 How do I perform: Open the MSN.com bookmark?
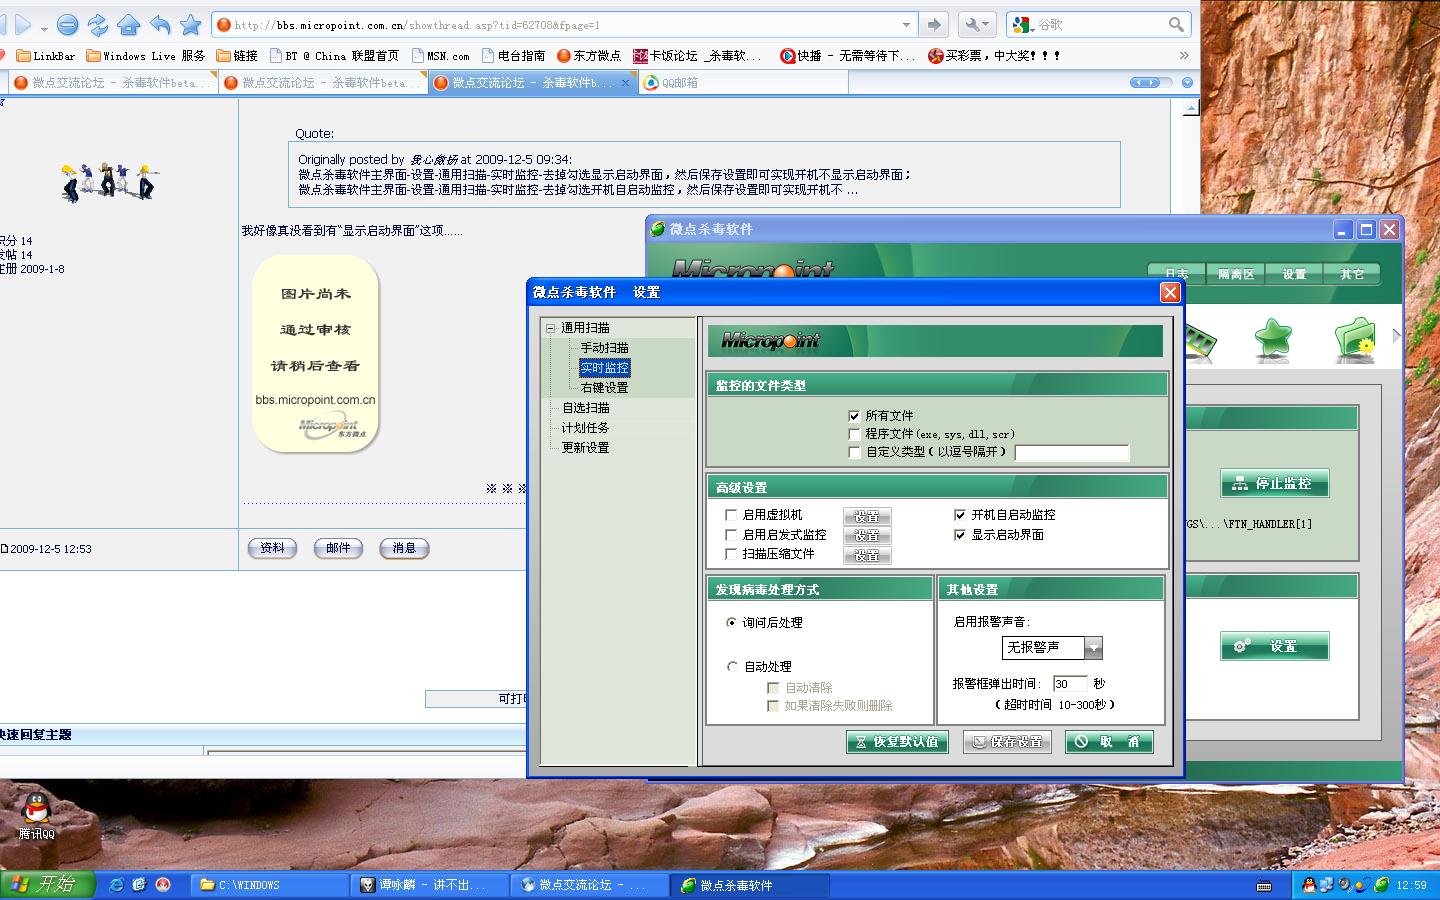click(x=440, y=56)
